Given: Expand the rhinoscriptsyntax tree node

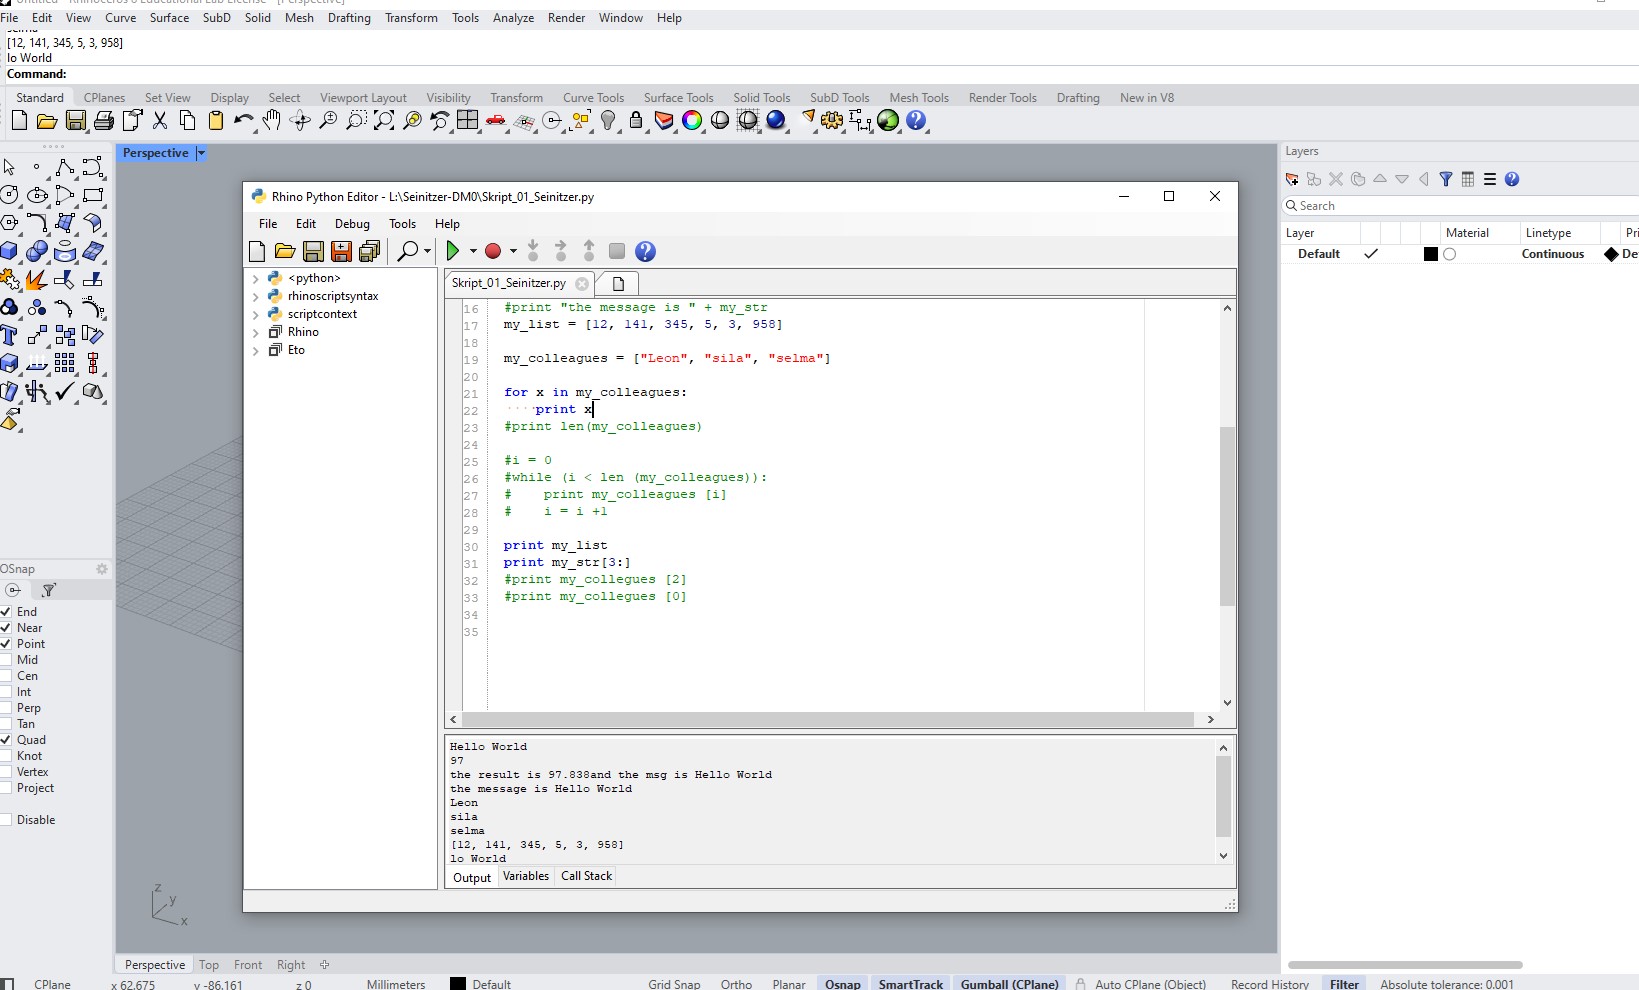Looking at the screenshot, I should coord(257,296).
